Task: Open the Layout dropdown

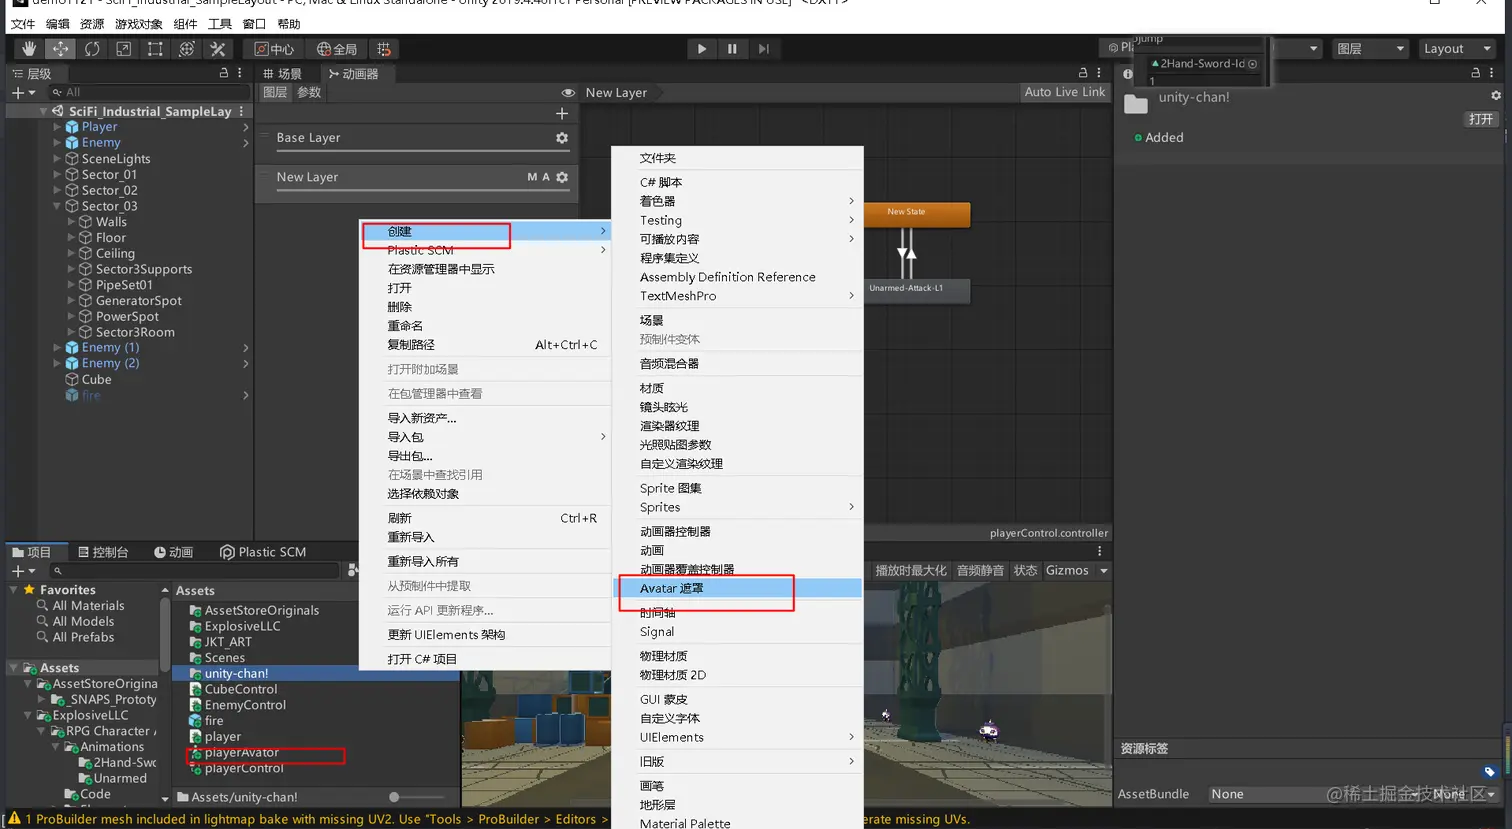Action: 1456,49
